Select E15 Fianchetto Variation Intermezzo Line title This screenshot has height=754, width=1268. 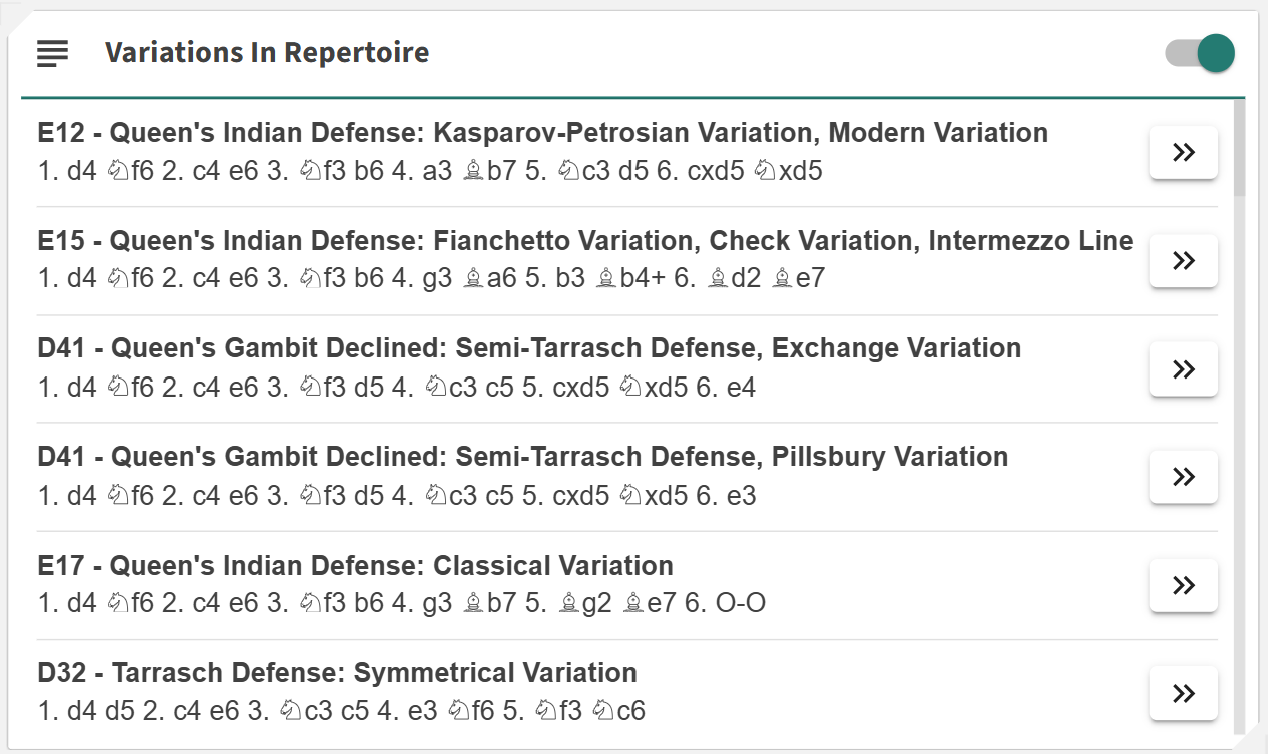click(x=585, y=241)
